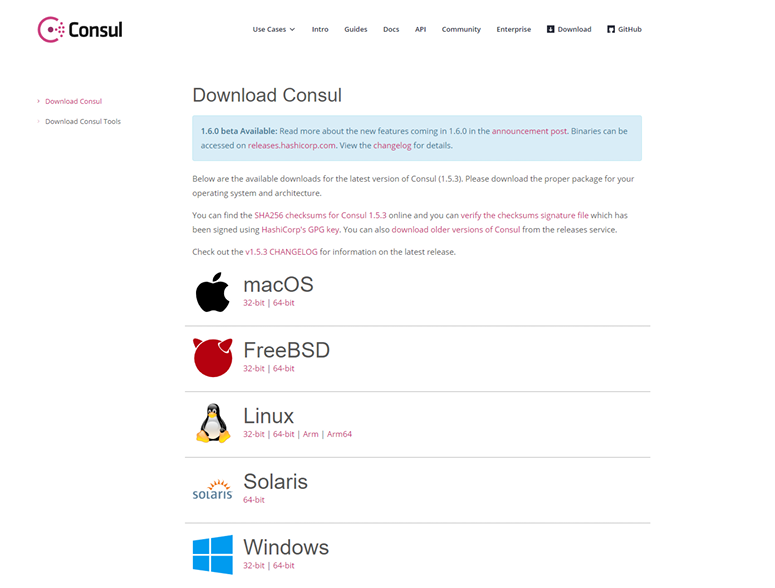
Task: Click the Consul wordmark text in header
Action: click(95, 30)
